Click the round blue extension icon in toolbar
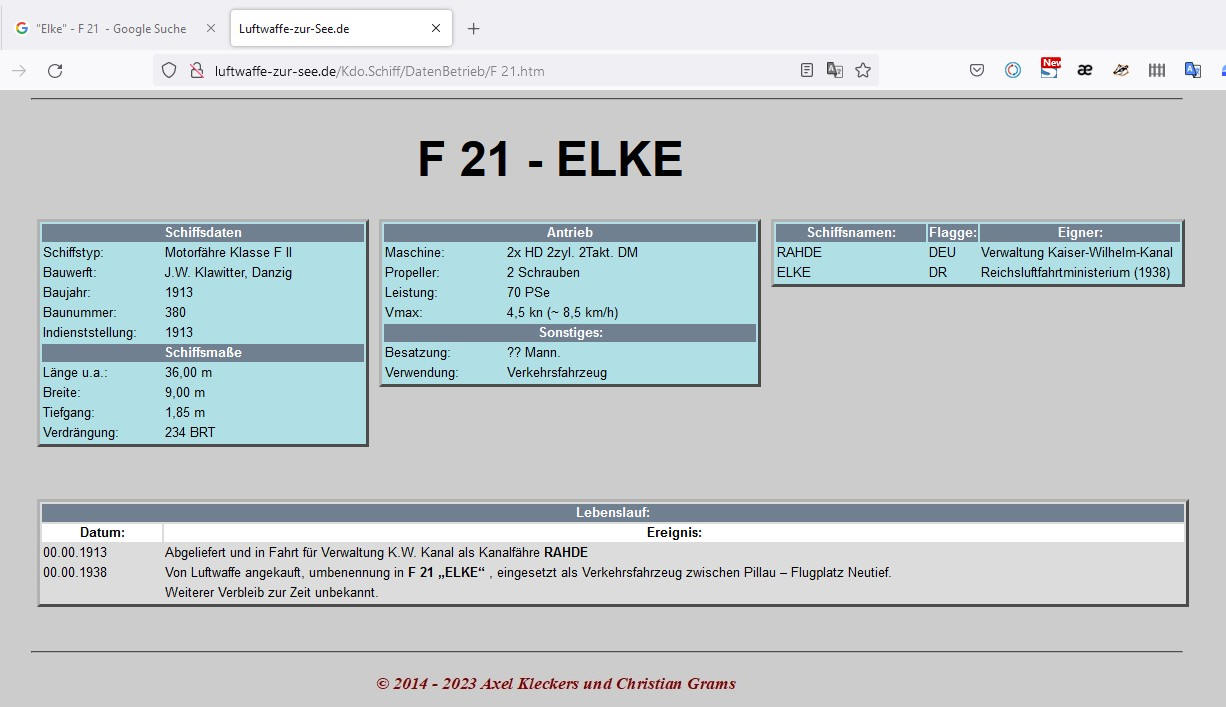This screenshot has height=707, width=1226. pos(1013,70)
